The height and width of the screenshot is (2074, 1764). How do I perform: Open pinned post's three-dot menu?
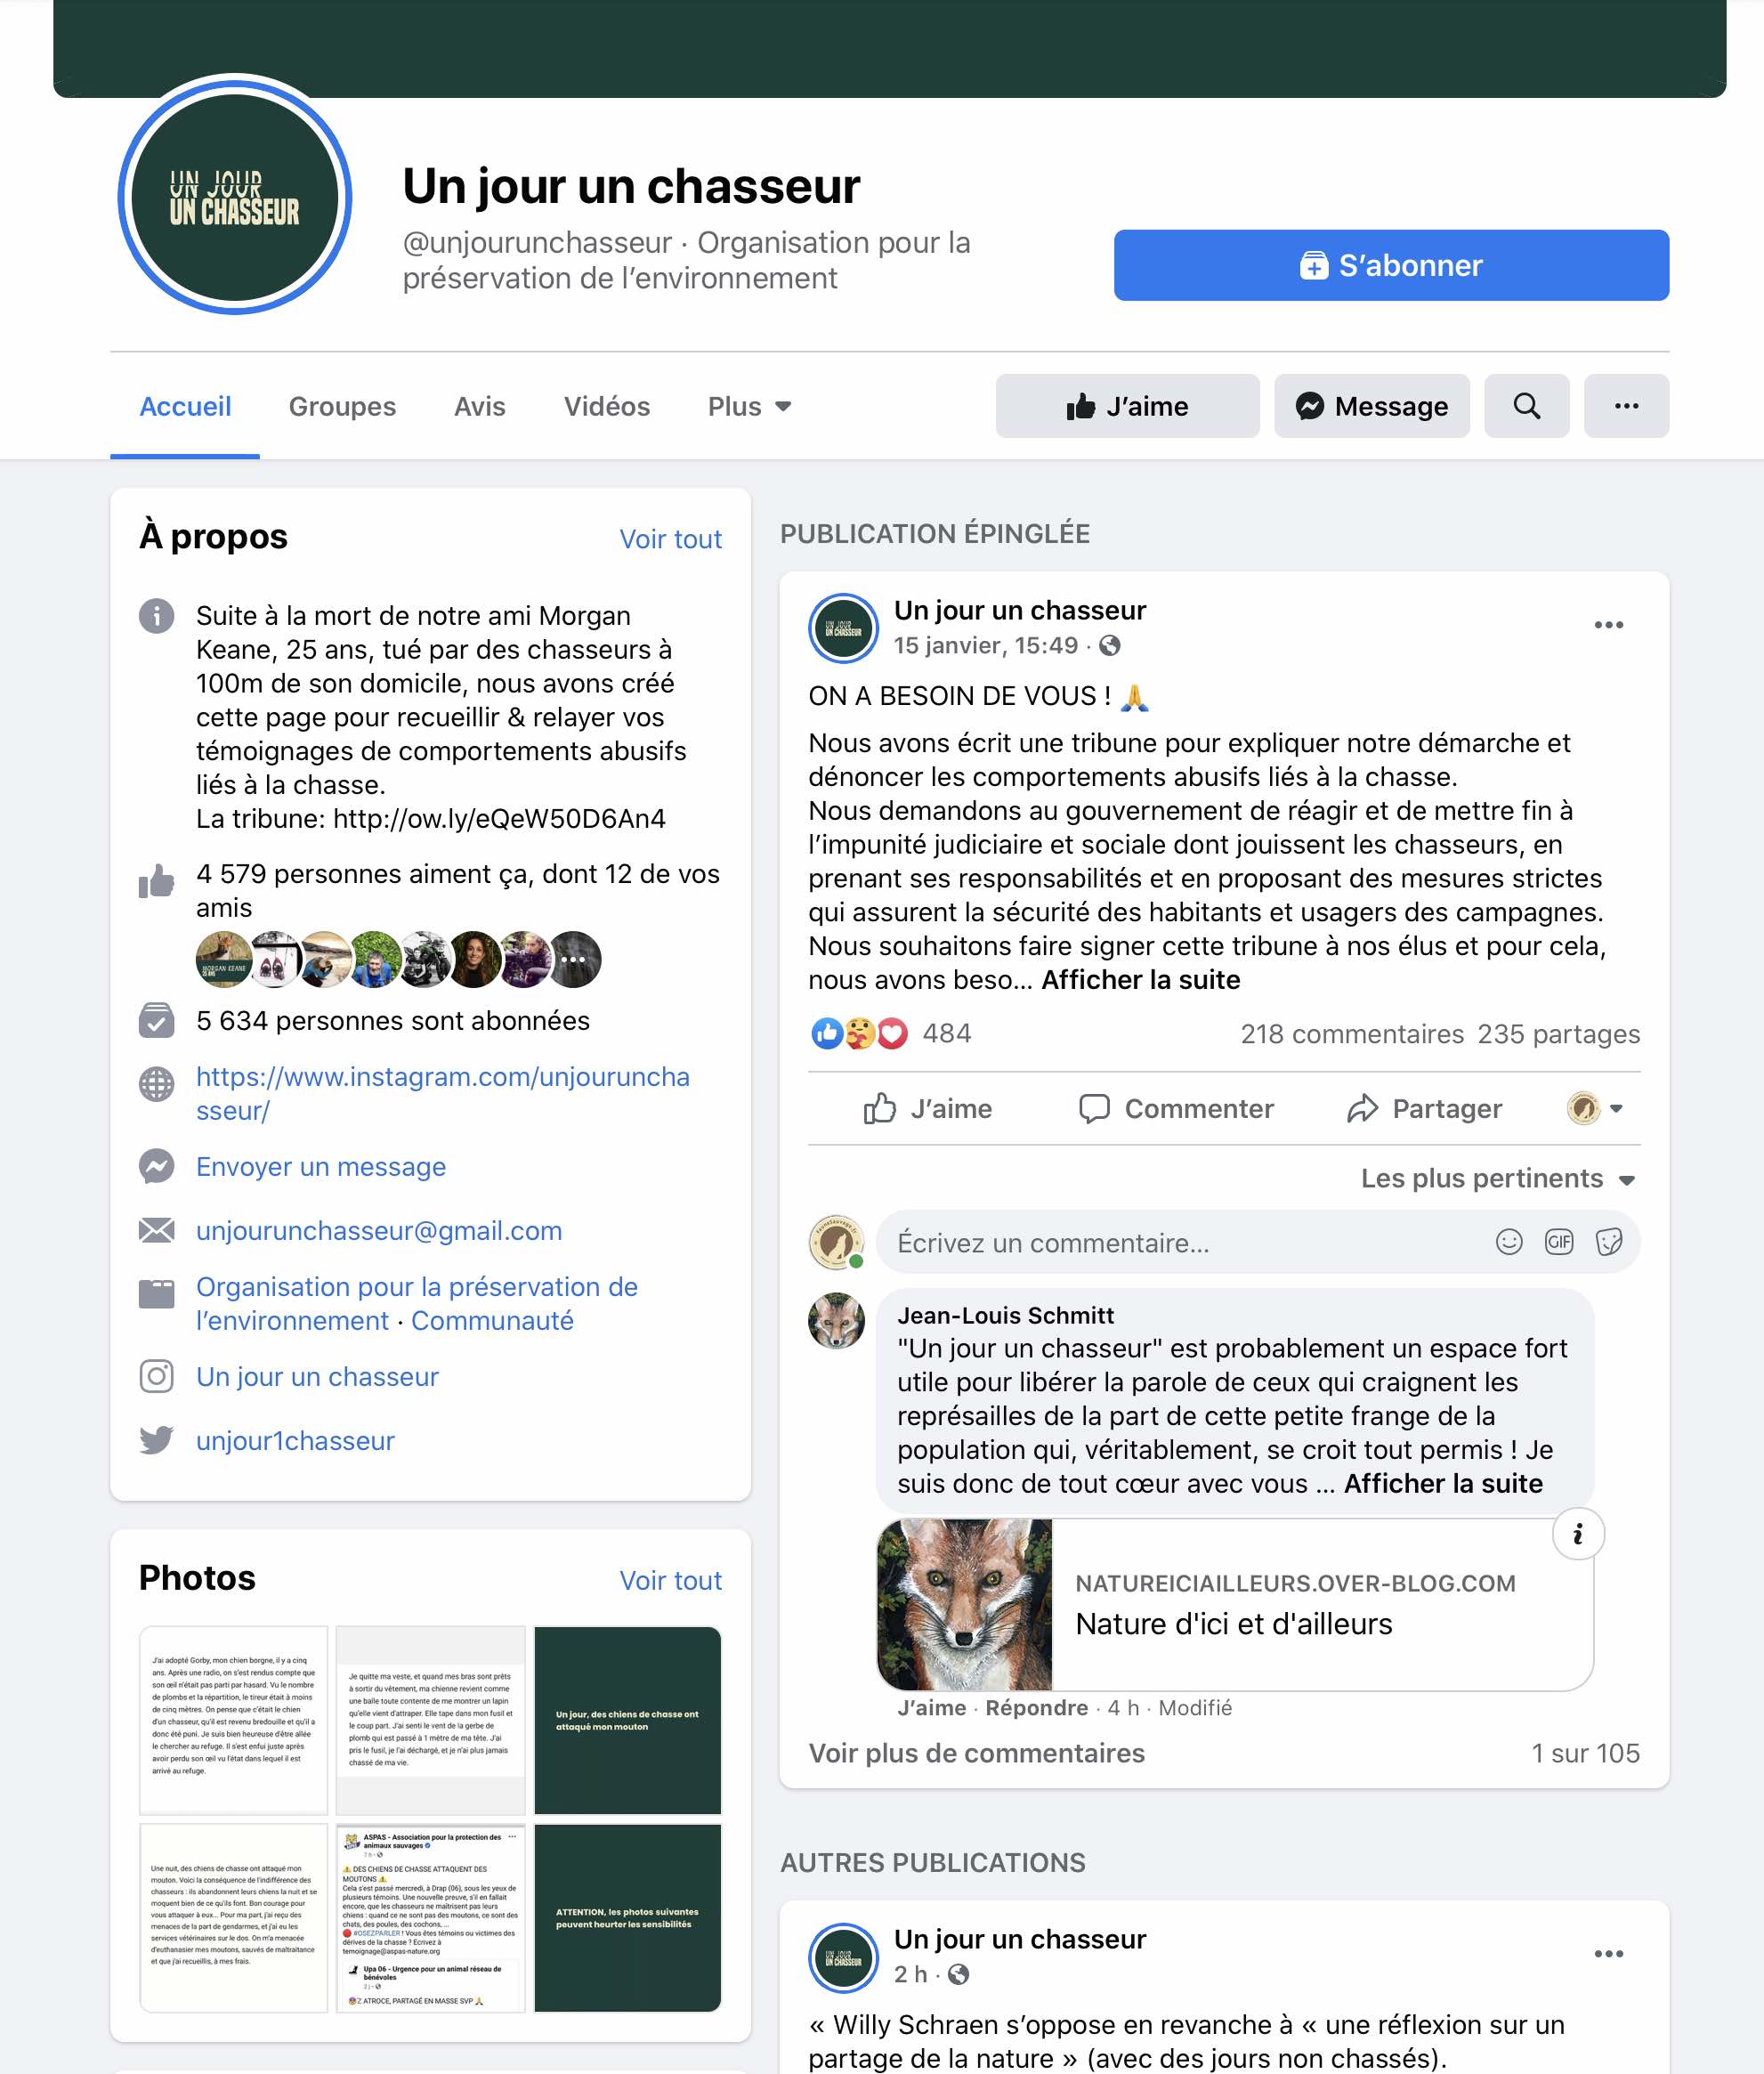point(1608,625)
